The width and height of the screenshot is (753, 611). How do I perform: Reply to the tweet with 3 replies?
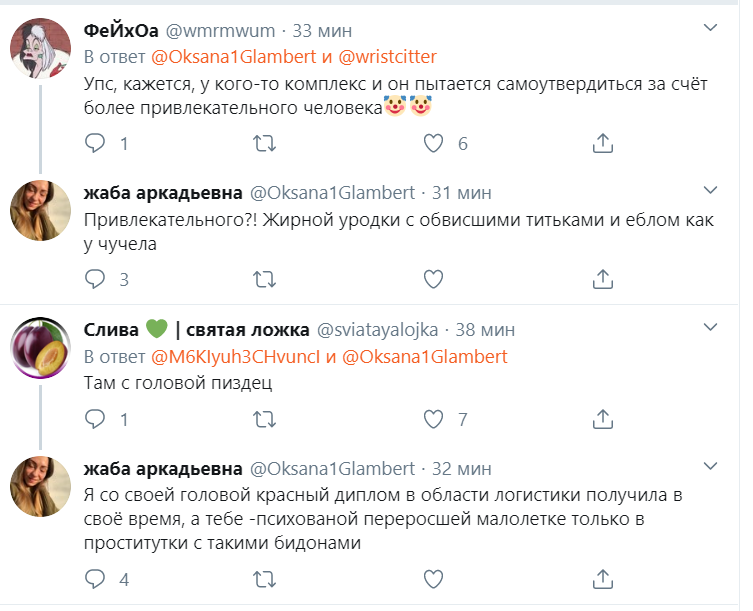coord(95,279)
